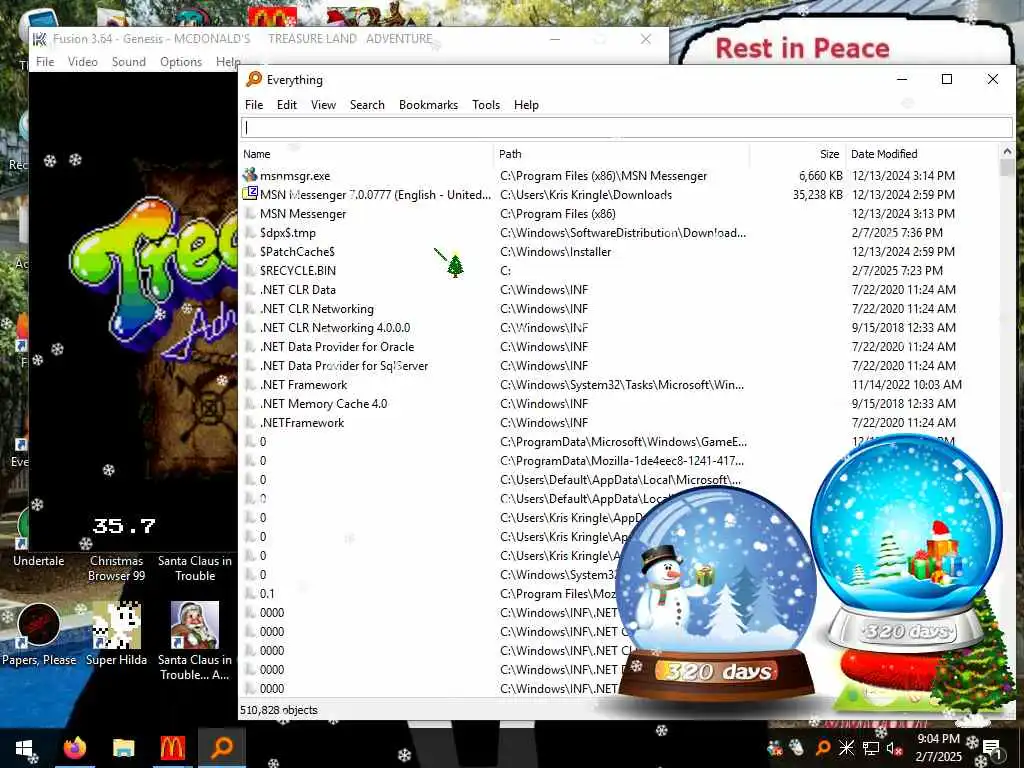Select the Super Hilda desktop shortcut

tap(116, 634)
